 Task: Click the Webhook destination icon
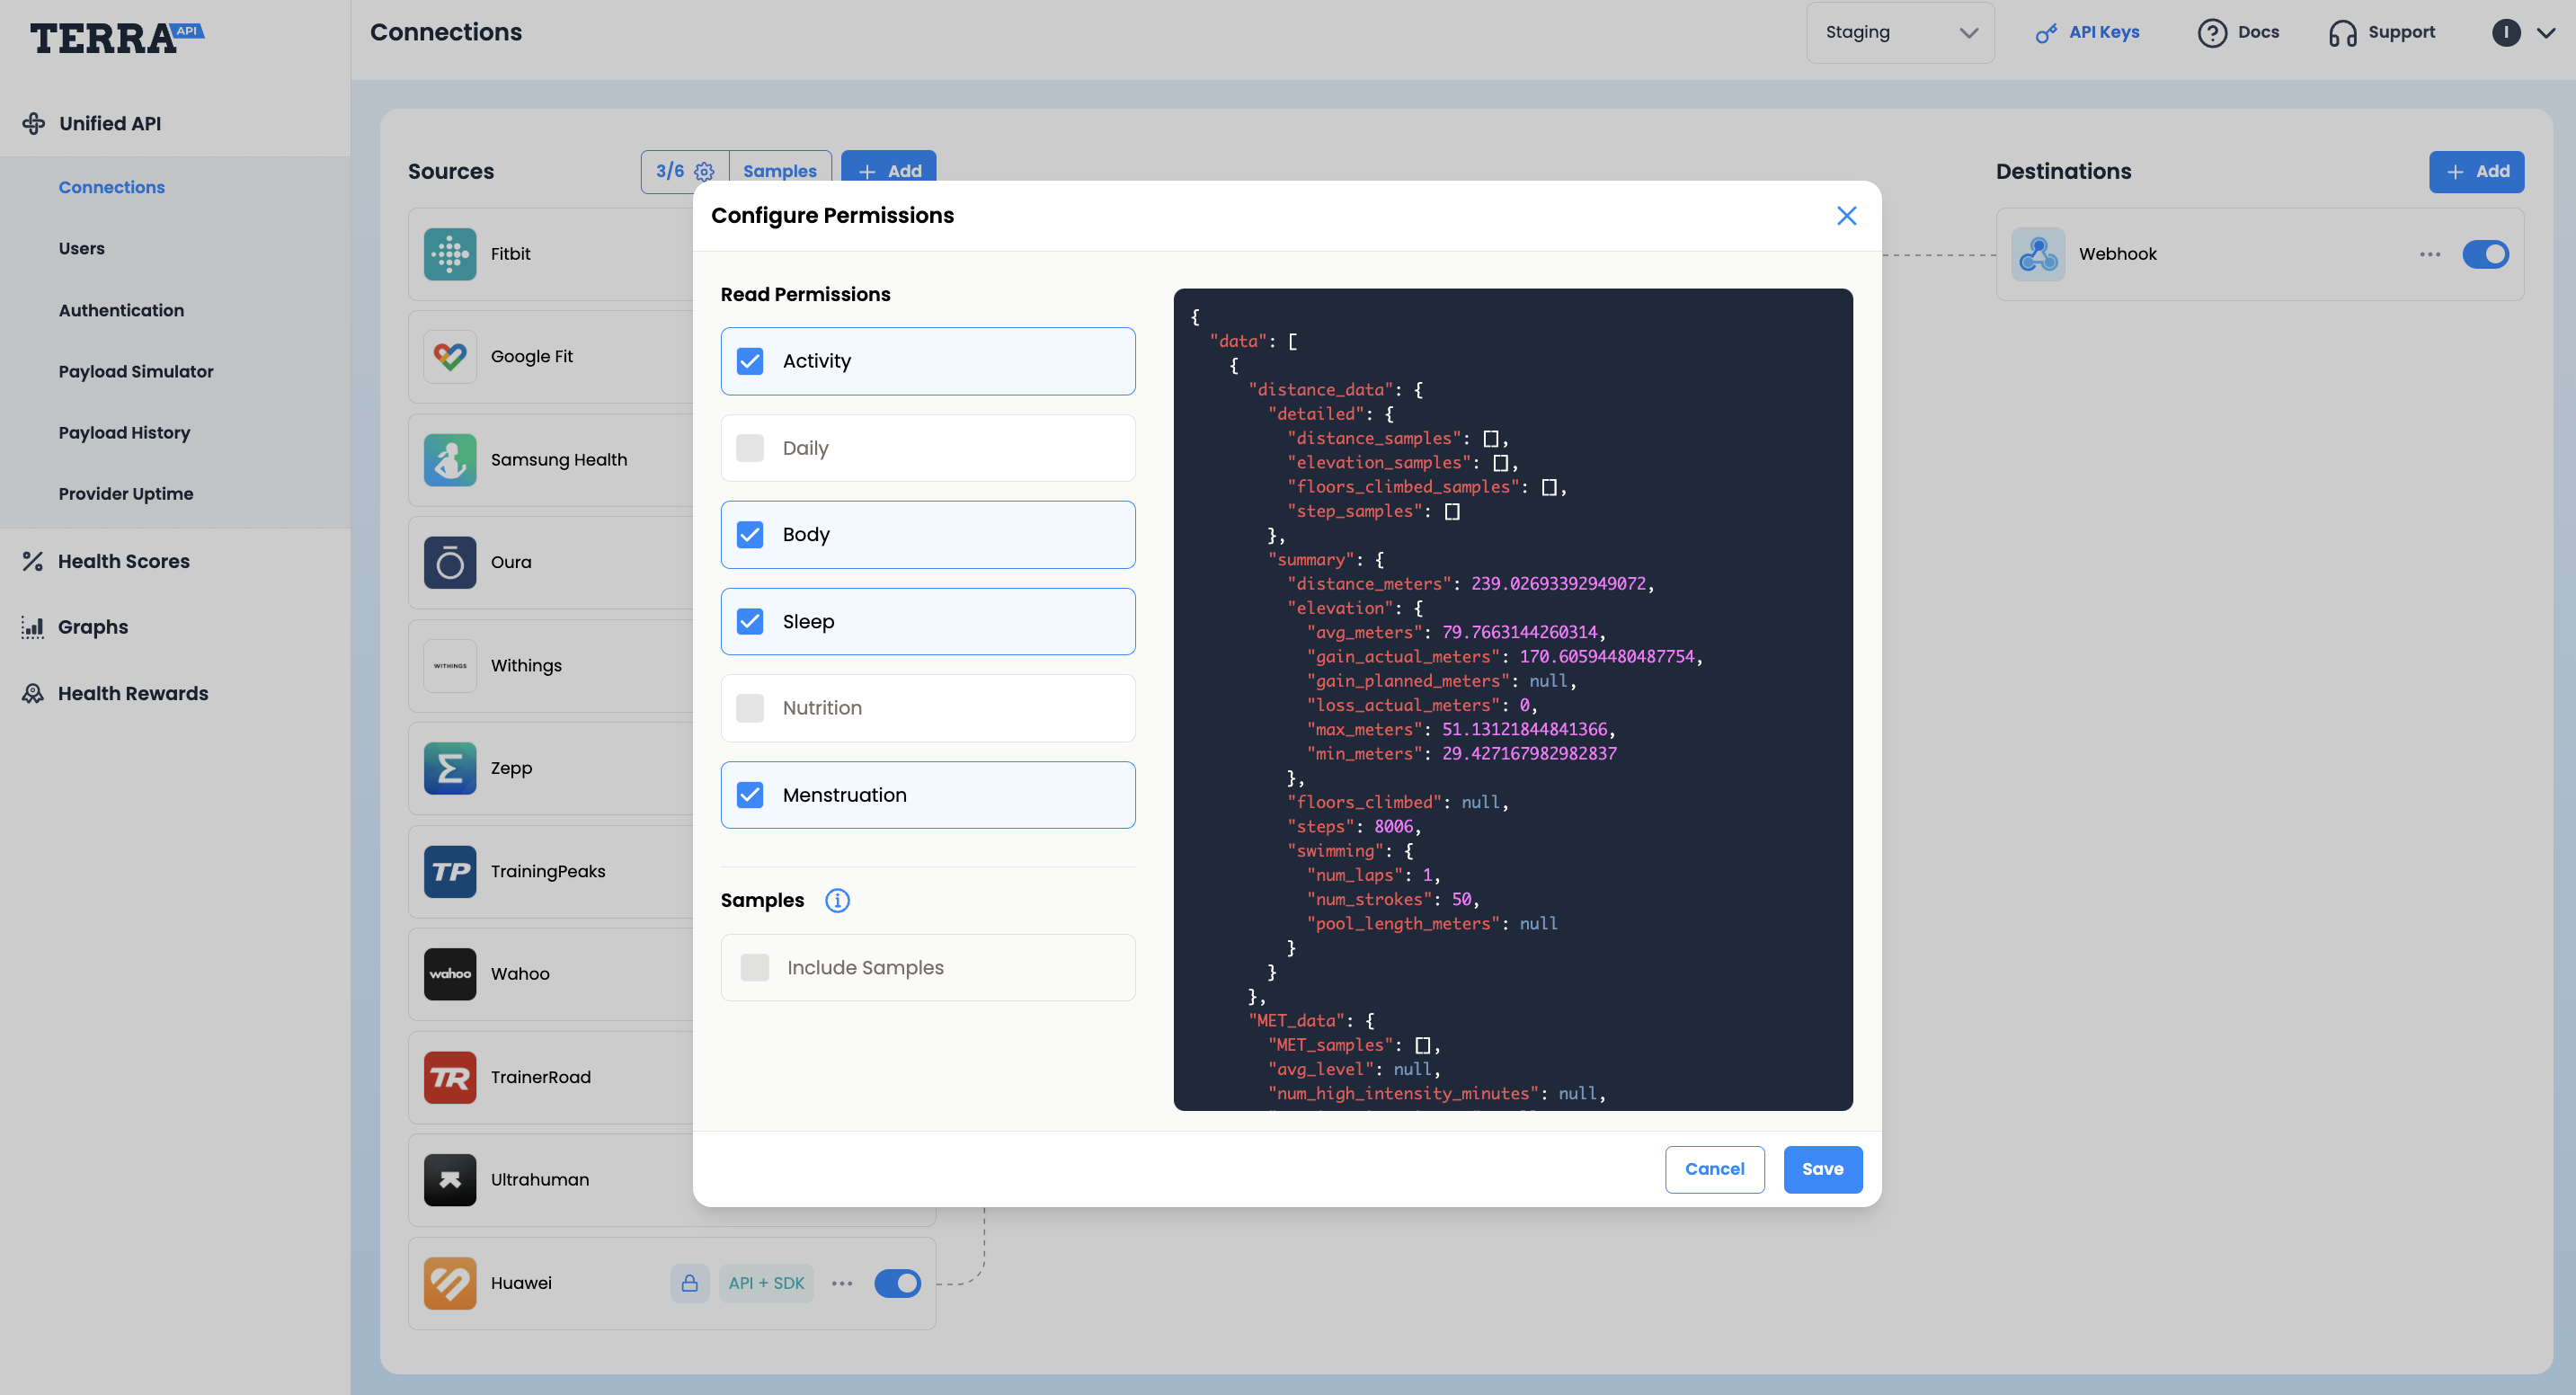pos(2038,254)
